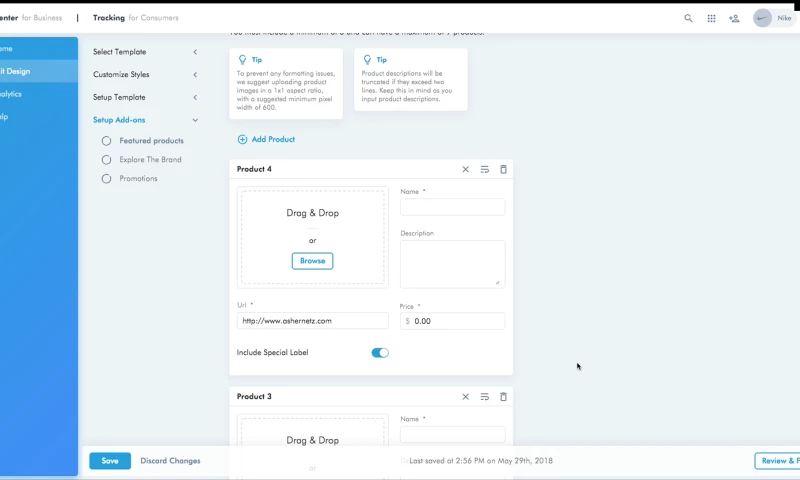Click the Product 3 Name field
Screen dimensions: 800x480
click(x=453, y=435)
